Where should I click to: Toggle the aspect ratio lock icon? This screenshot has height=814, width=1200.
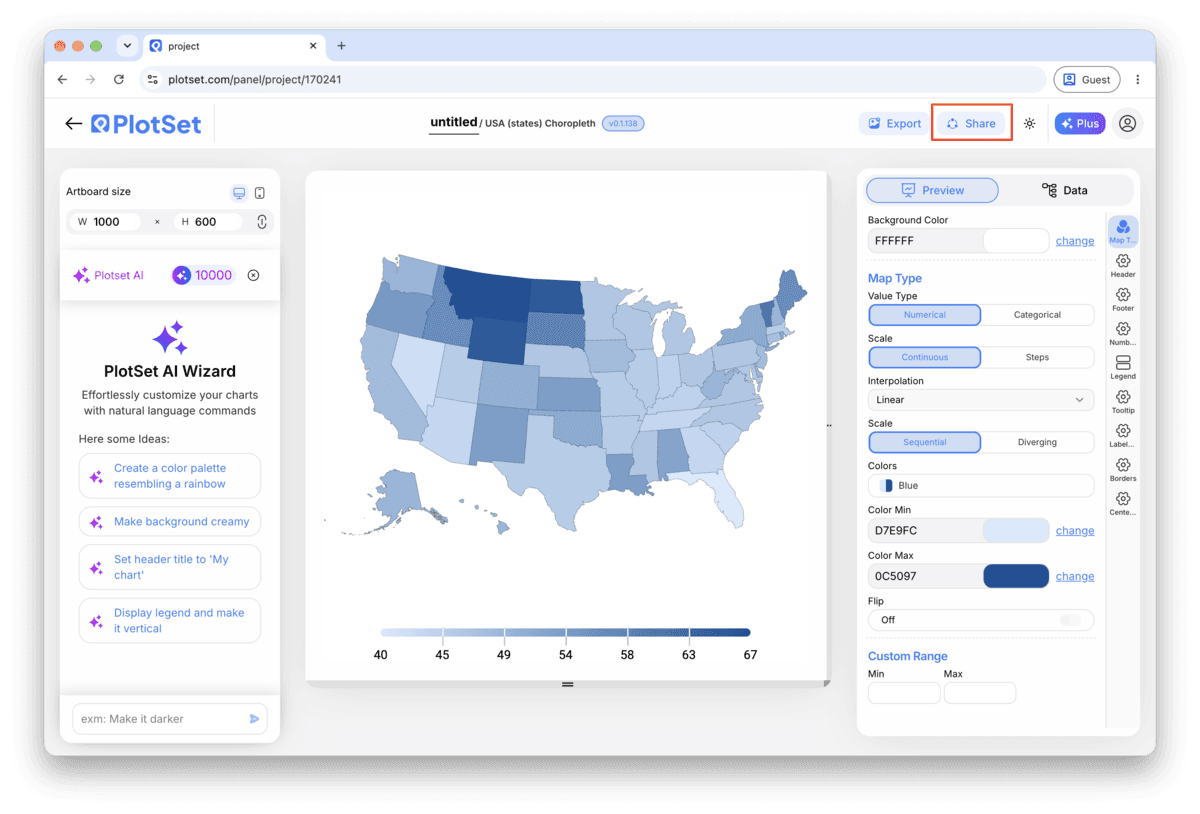262,222
